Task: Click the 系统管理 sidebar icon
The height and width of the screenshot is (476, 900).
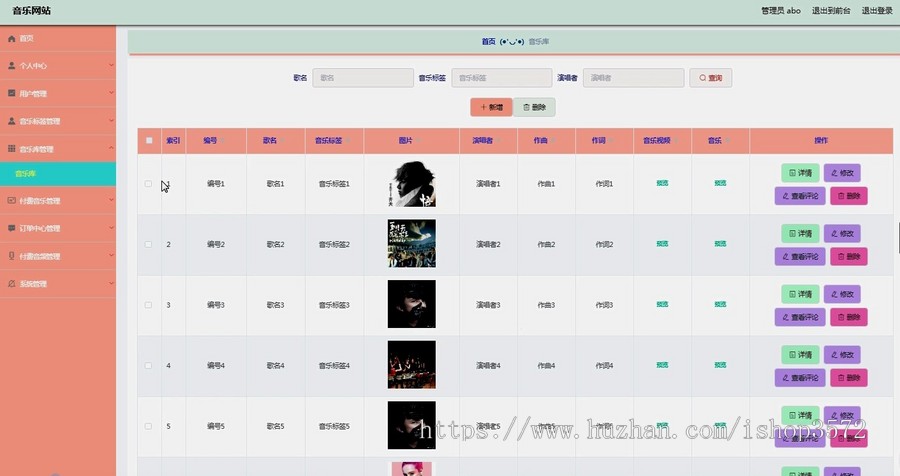Action: (x=11, y=284)
